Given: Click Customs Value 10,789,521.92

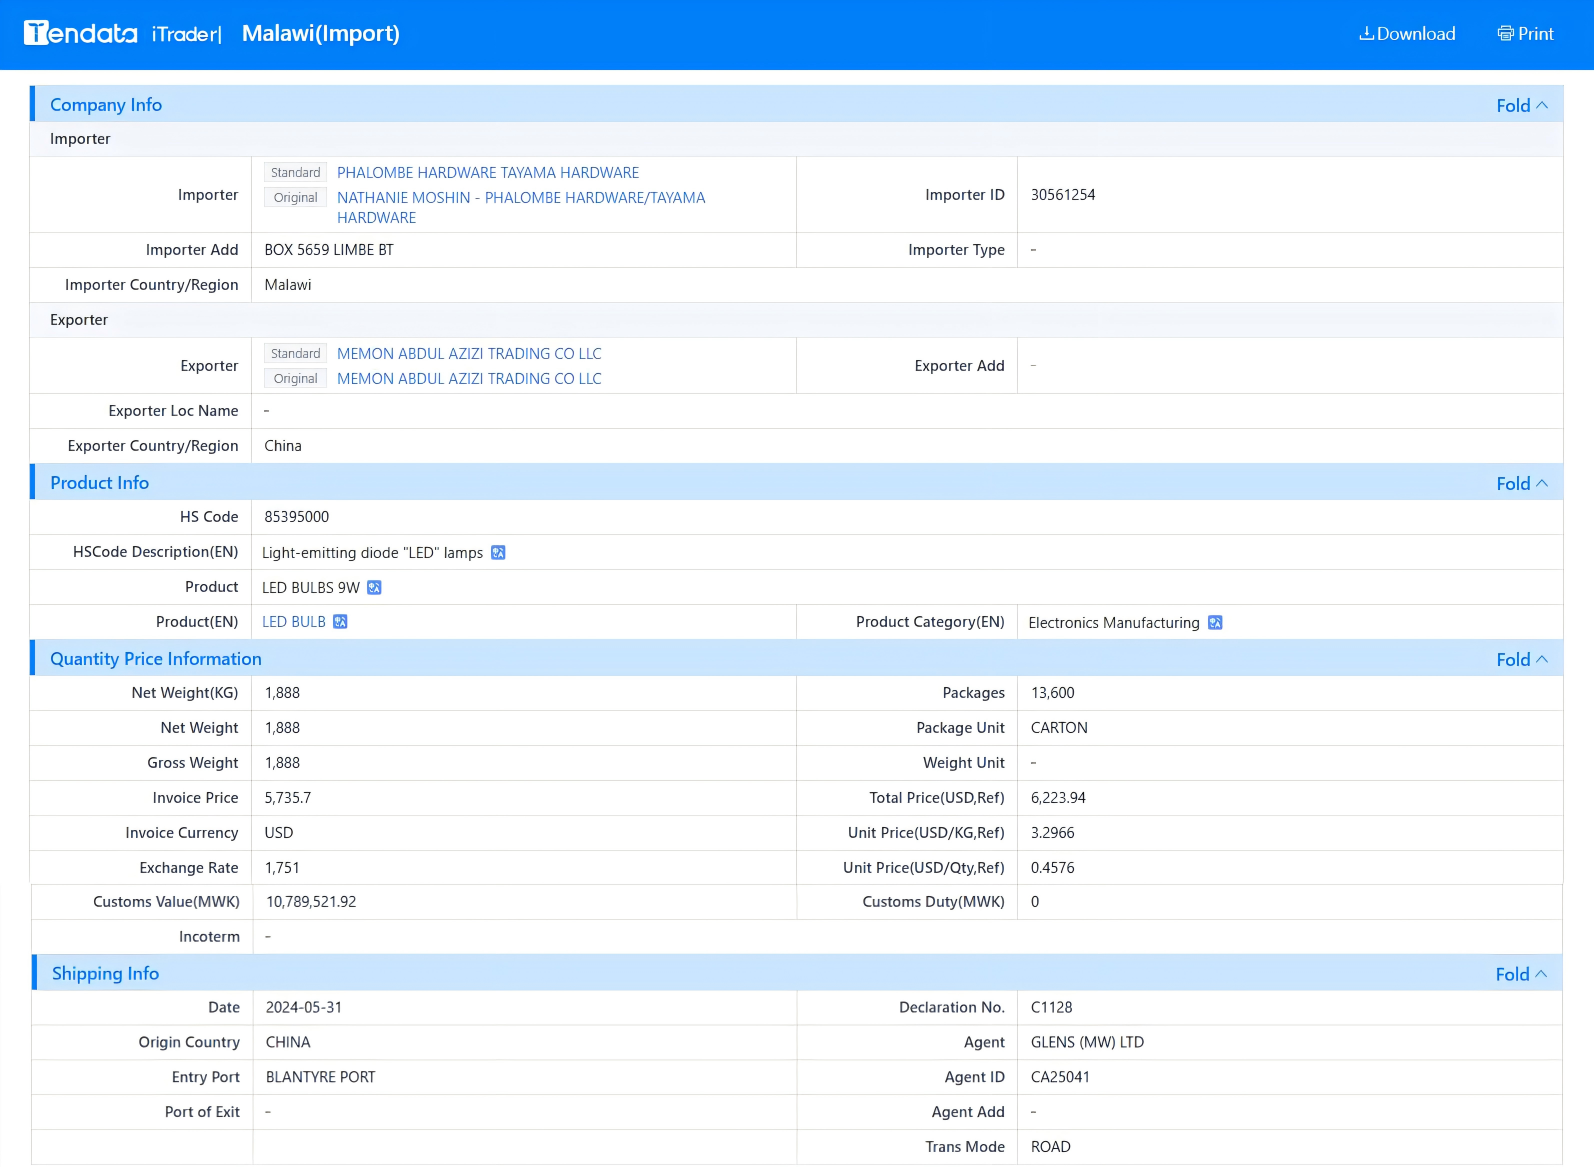Looking at the screenshot, I should tap(311, 902).
